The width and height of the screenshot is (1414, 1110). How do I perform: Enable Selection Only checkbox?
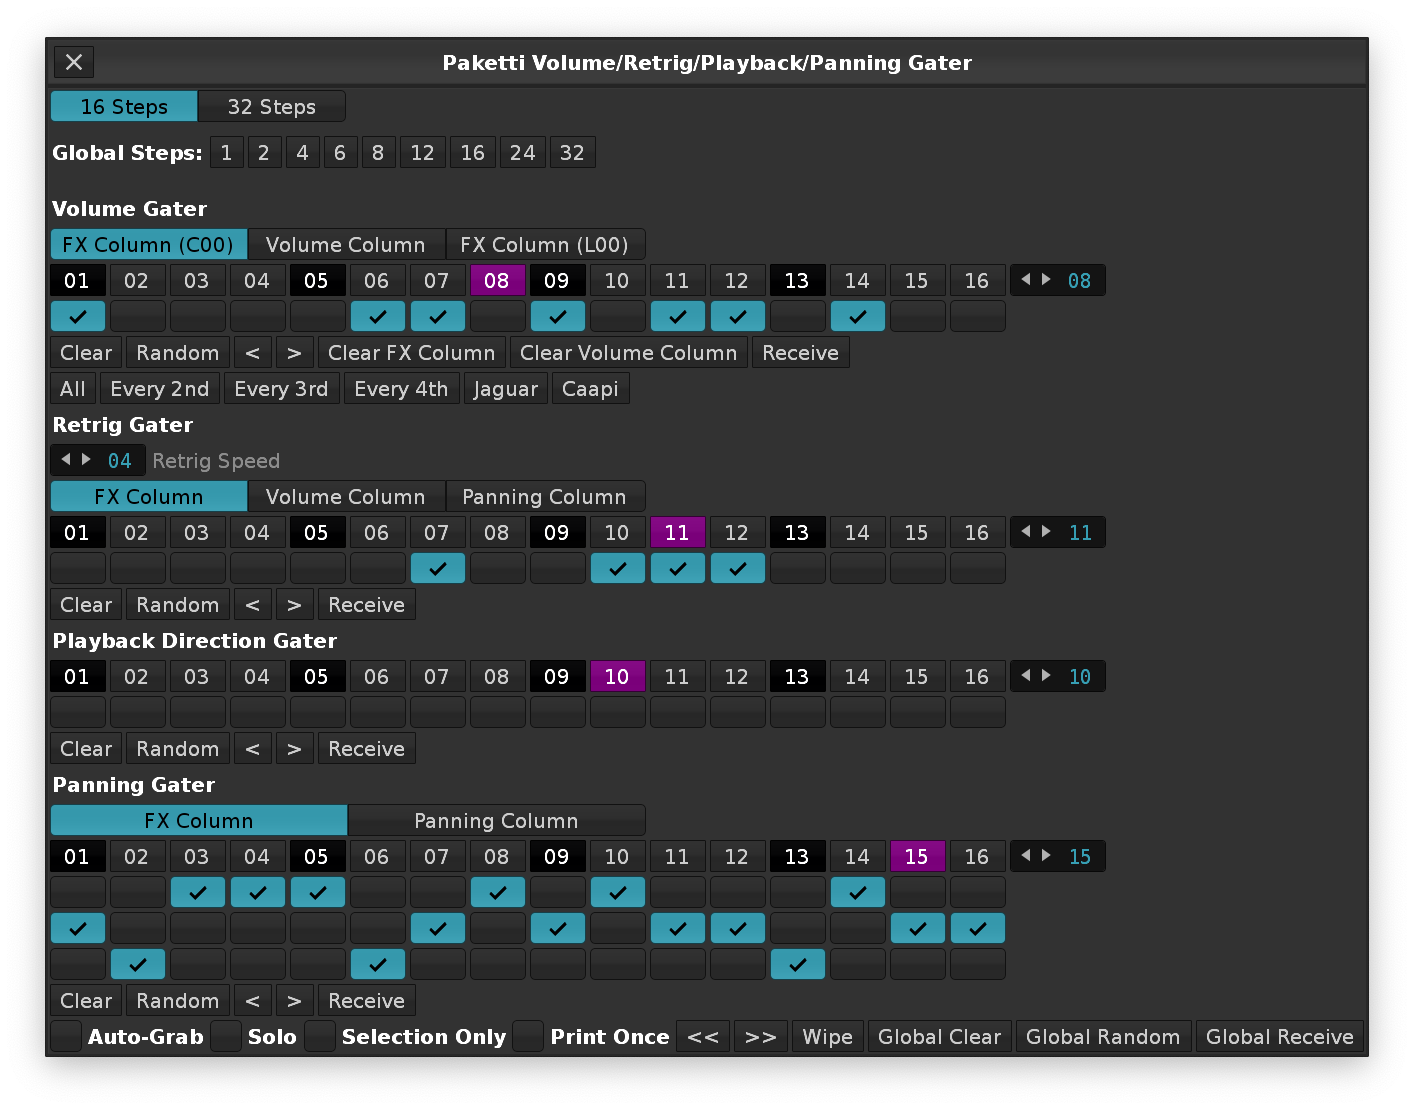[320, 1037]
